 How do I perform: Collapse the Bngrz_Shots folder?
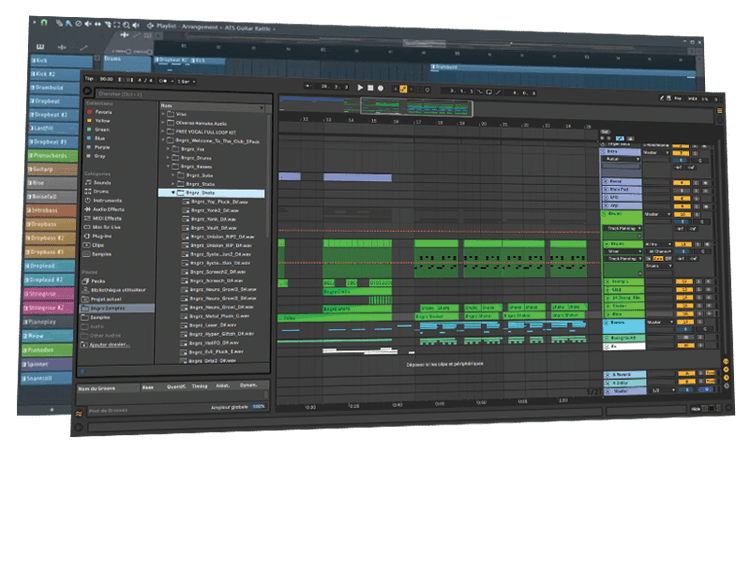[x=171, y=193]
